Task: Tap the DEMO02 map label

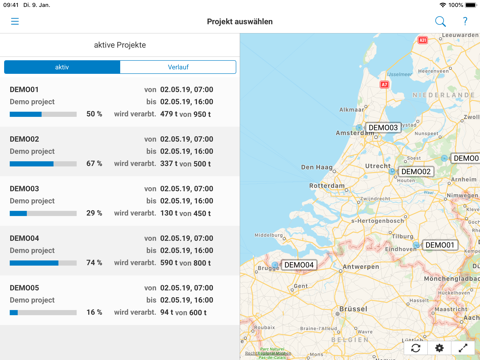Action: click(x=416, y=171)
